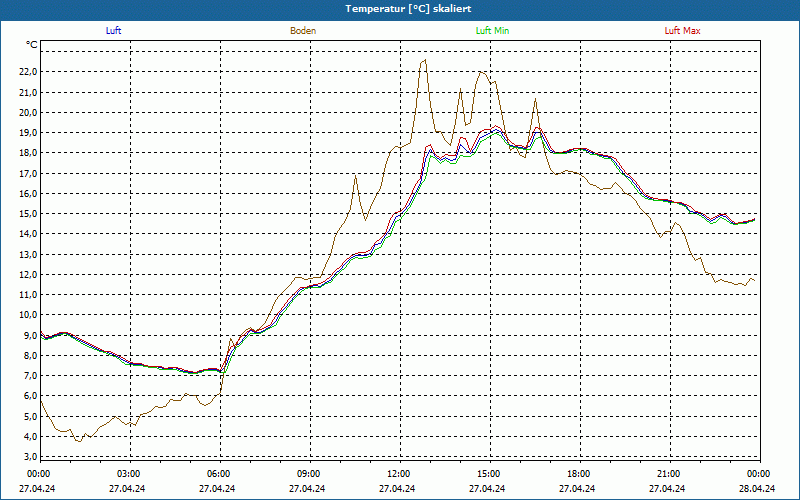Screen dimensions: 800x500
Task: Click the purple "Luft" legend label
Action: pyautogui.click(x=113, y=31)
